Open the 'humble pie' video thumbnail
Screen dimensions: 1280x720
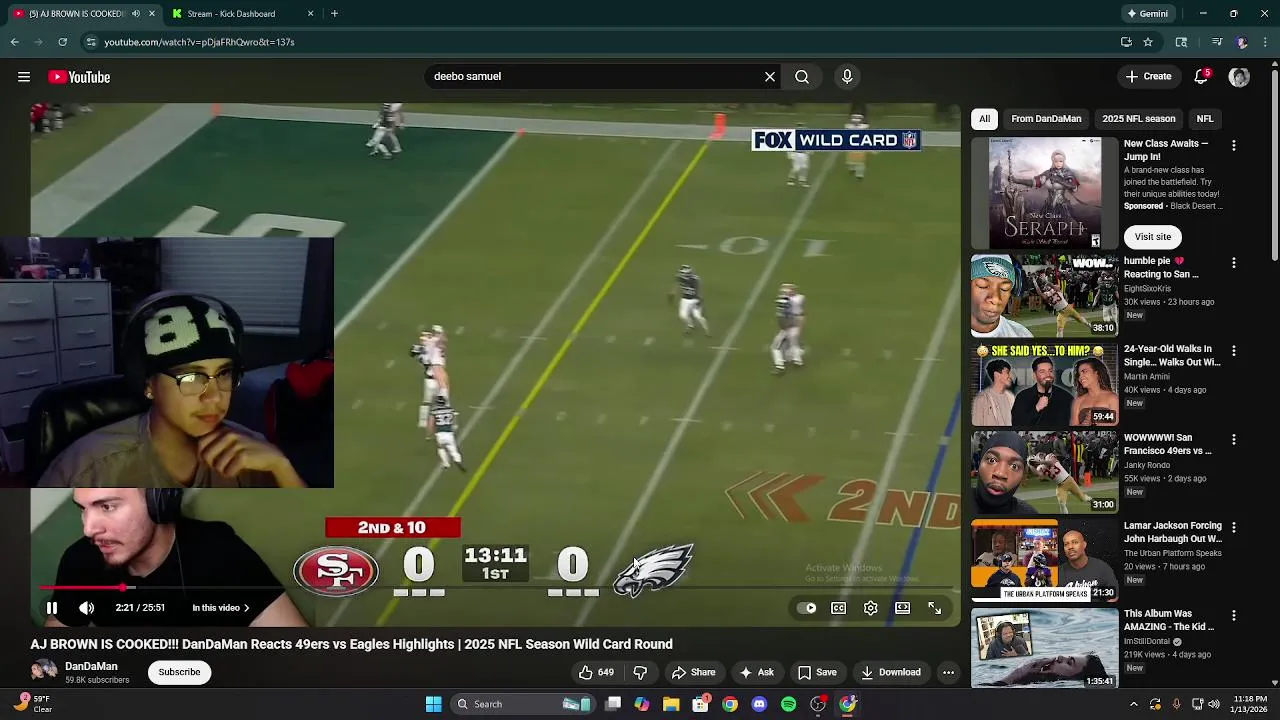[x=1044, y=296]
